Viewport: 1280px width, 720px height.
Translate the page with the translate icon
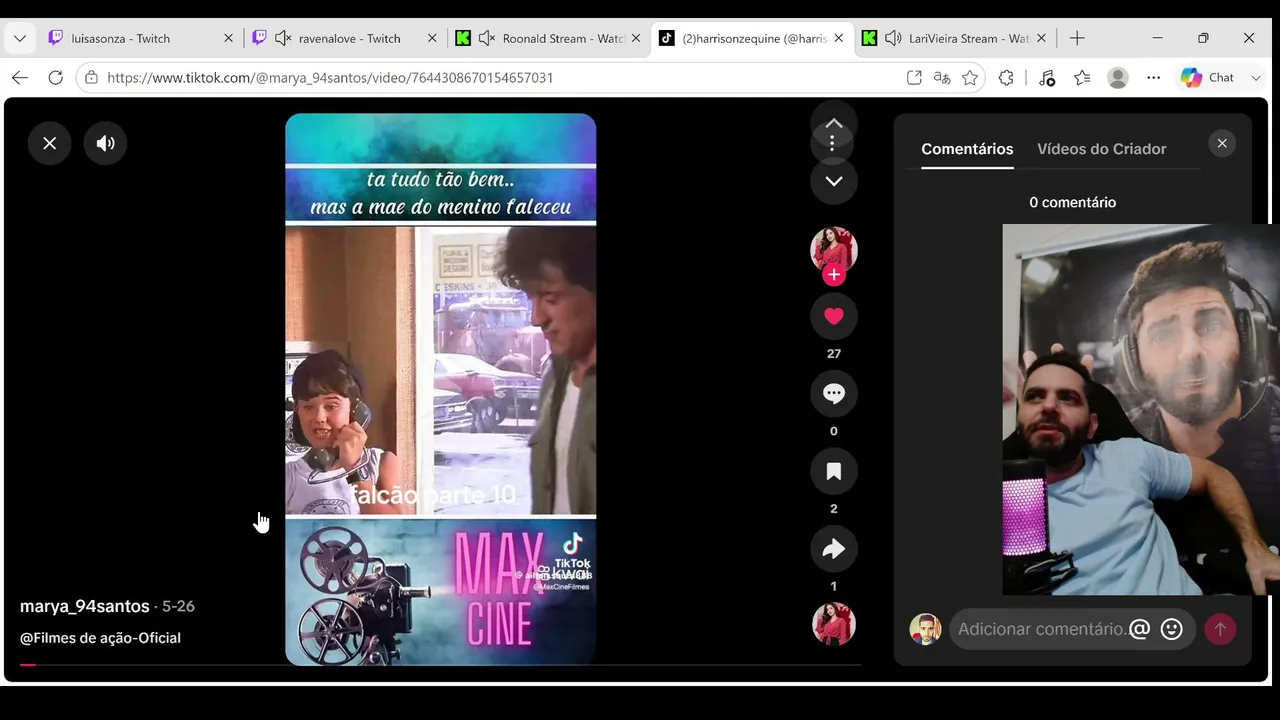[x=942, y=77]
